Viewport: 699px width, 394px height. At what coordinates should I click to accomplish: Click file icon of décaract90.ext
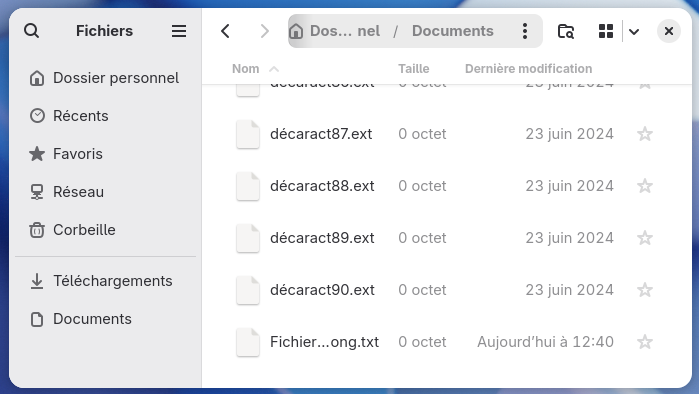[248, 291]
